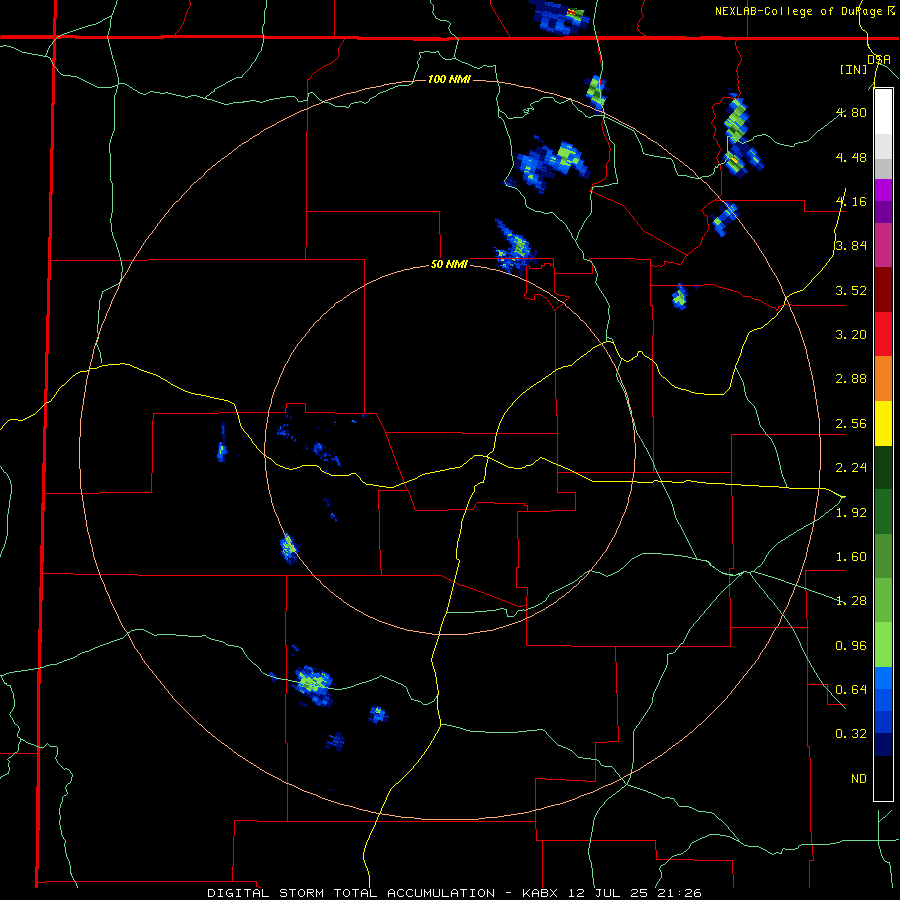The height and width of the screenshot is (900, 900).
Task: Select the 3.52 legend value
Action: click(x=851, y=290)
